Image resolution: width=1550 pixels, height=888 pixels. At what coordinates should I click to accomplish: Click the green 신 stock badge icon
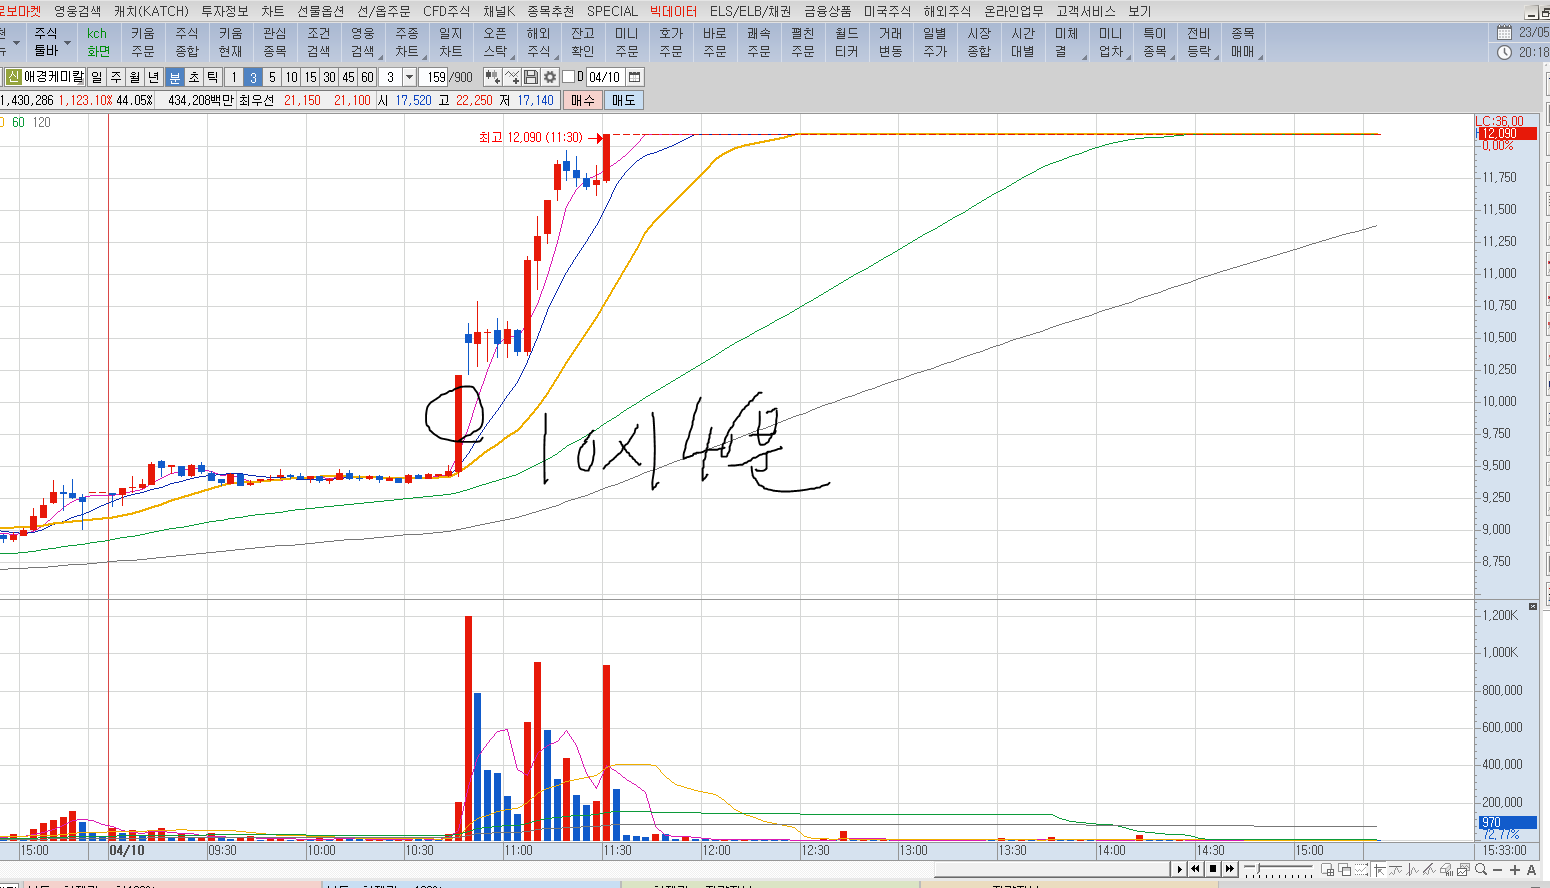[x=13, y=77]
